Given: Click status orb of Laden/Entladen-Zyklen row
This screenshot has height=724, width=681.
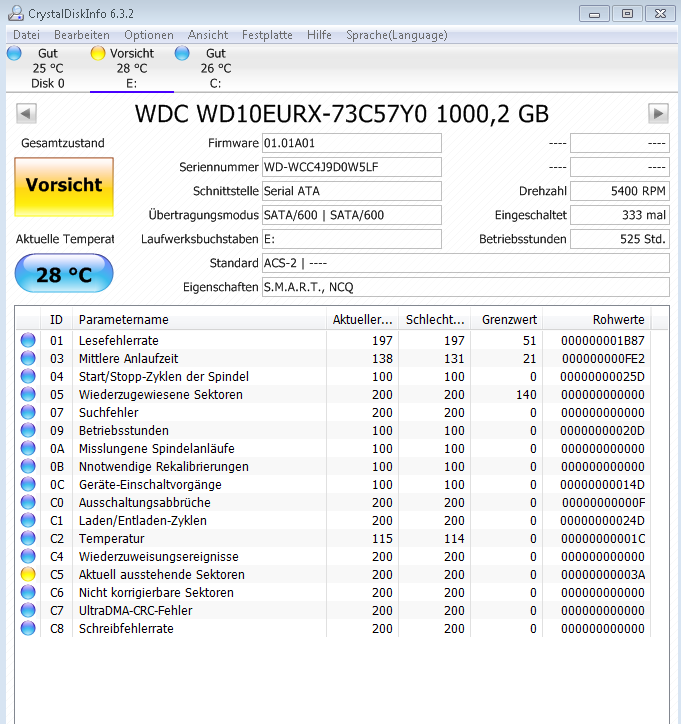Looking at the screenshot, I should 28,520.
